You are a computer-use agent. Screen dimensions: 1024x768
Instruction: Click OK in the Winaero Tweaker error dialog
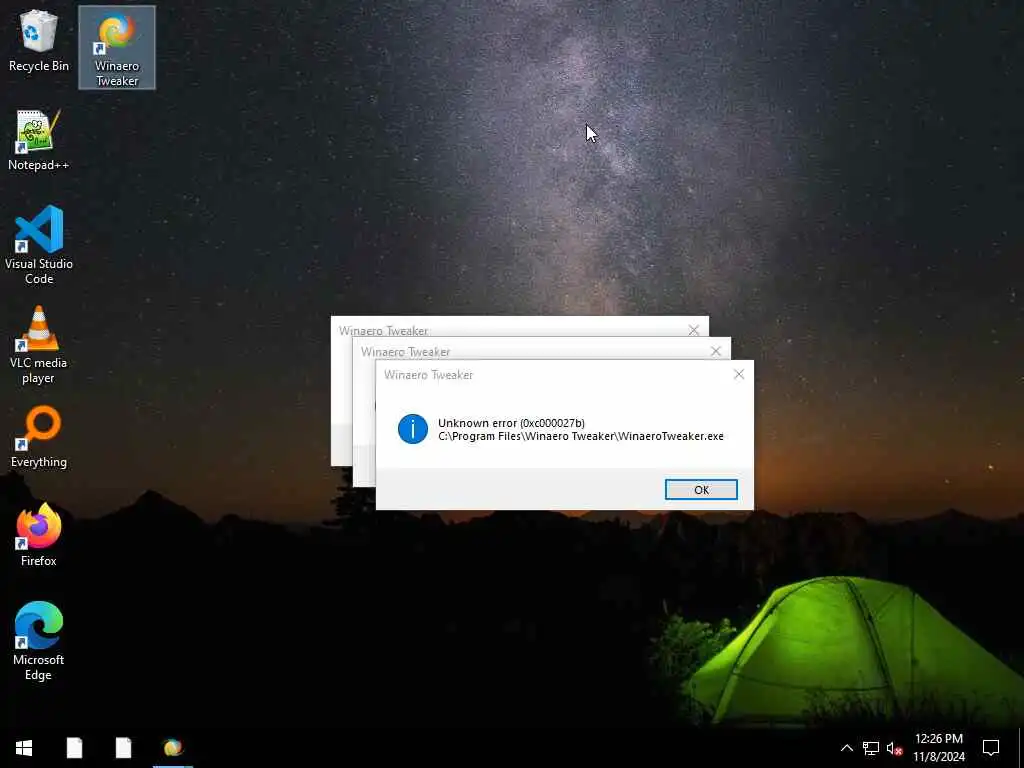point(701,490)
